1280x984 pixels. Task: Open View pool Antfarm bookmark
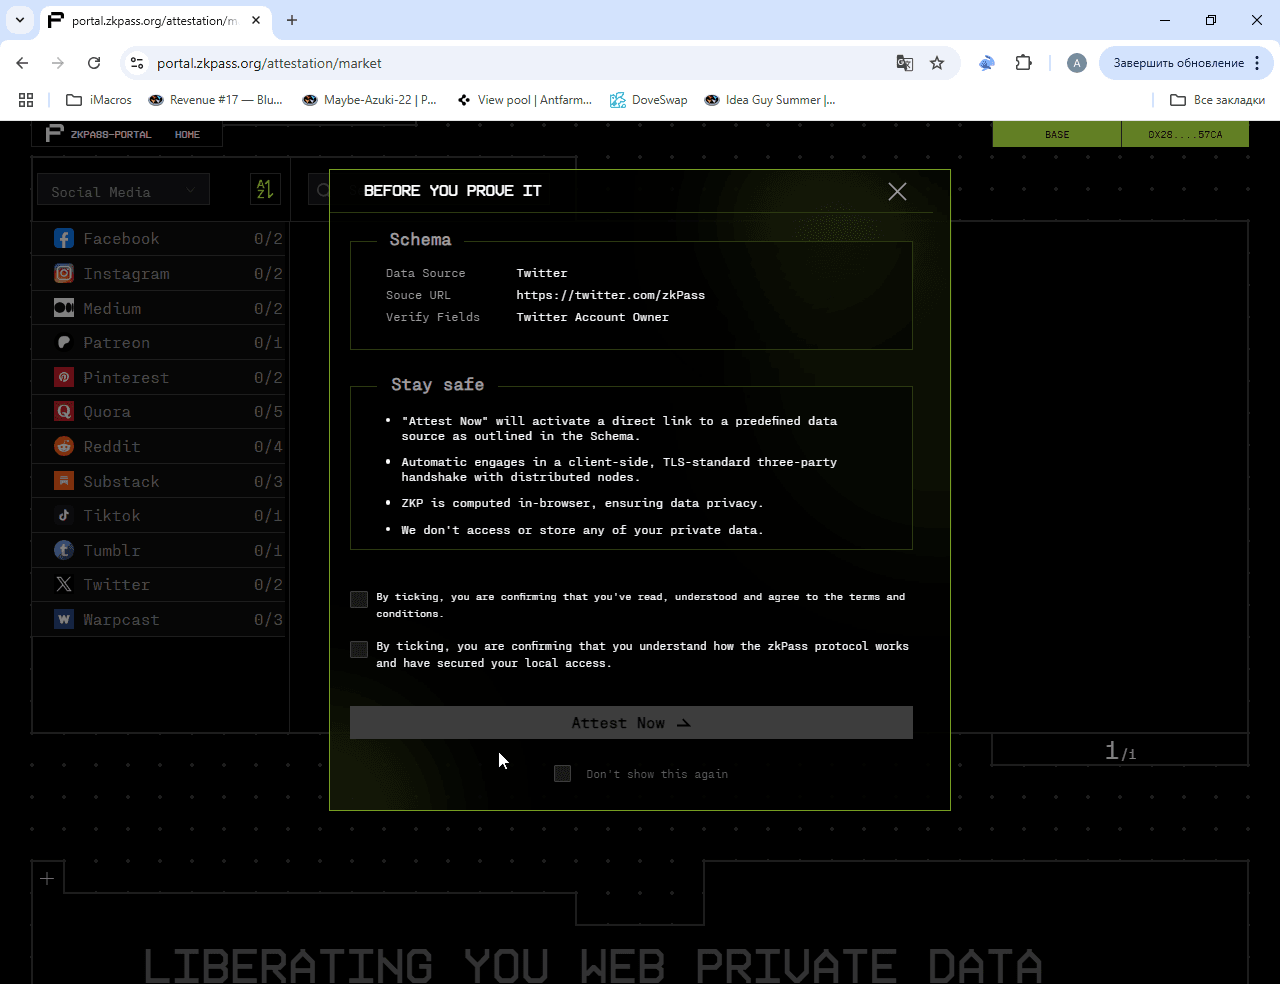pos(525,100)
